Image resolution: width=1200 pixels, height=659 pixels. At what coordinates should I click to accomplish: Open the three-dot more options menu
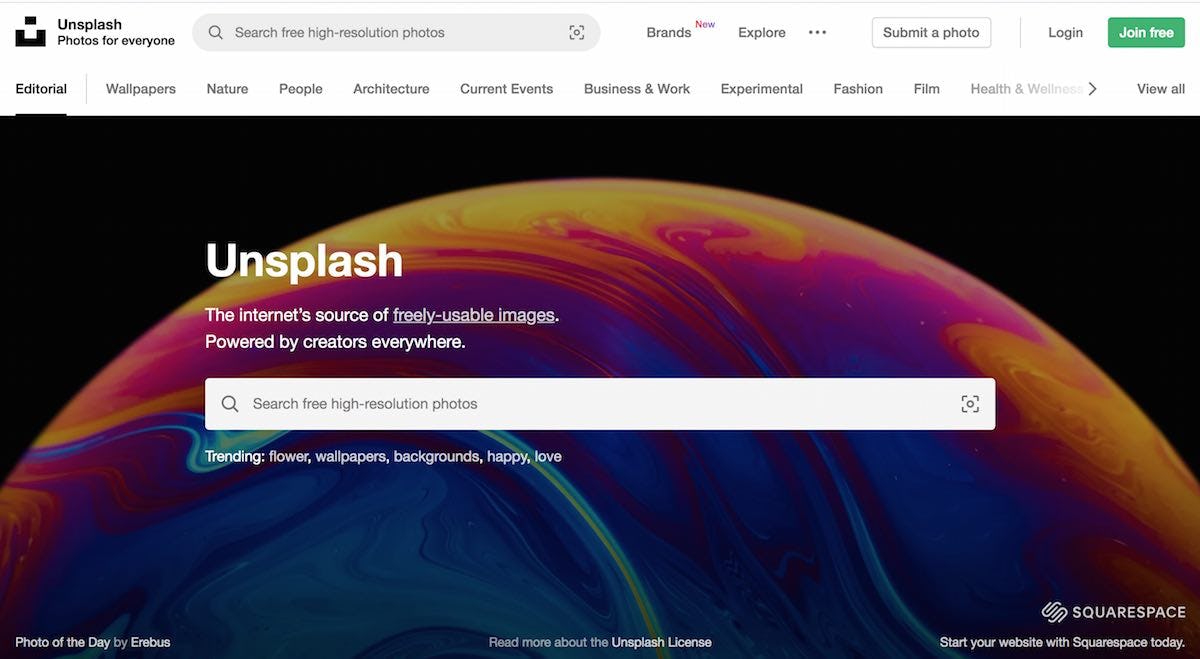coord(817,32)
